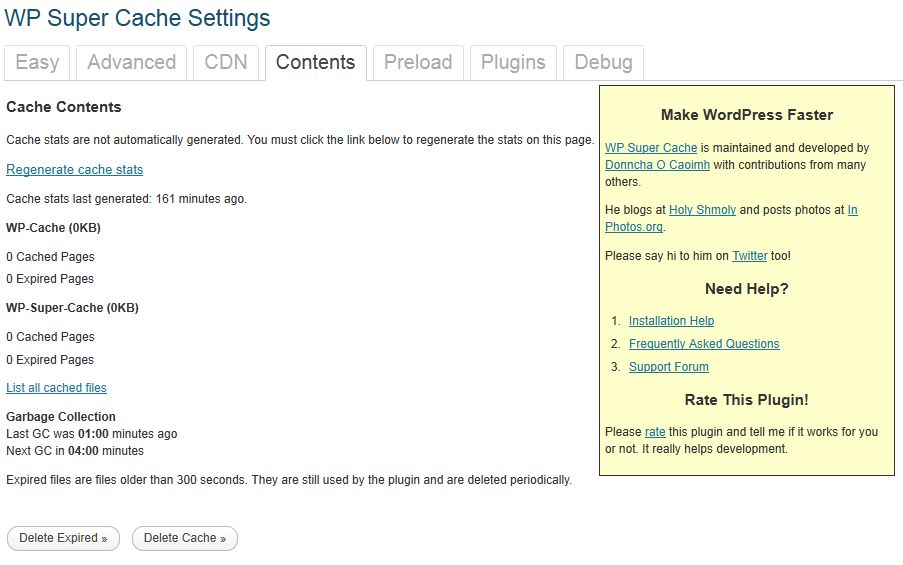Click the WP-Super-Cache (0KB) label
Viewport: 903px width, 565px height.
pyautogui.click(x=73, y=308)
